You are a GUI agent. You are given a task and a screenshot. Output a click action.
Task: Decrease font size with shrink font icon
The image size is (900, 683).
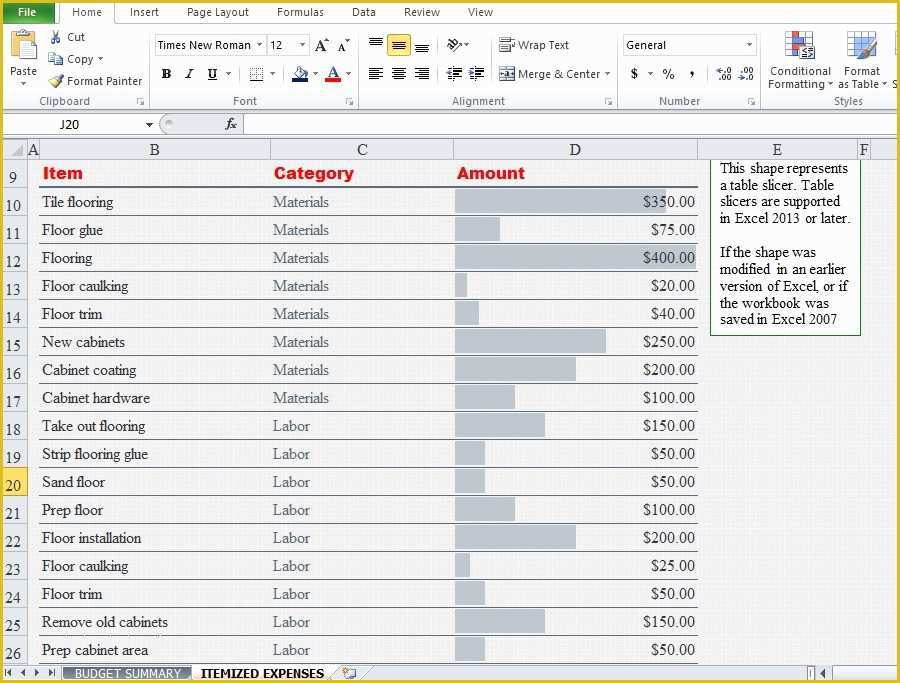(344, 45)
